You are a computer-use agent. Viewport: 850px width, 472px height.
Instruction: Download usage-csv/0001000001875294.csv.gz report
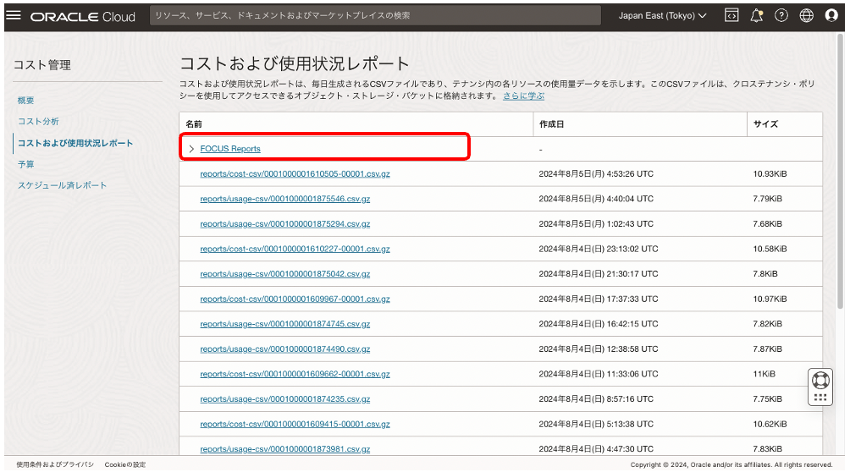[x=285, y=224]
